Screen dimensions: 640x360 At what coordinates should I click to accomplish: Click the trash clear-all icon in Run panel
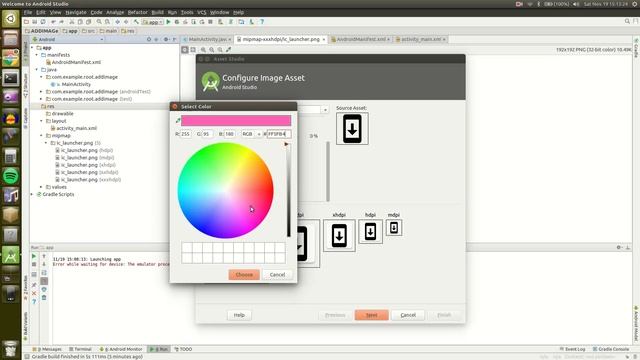pyautogui.click(x=44, y=298)
